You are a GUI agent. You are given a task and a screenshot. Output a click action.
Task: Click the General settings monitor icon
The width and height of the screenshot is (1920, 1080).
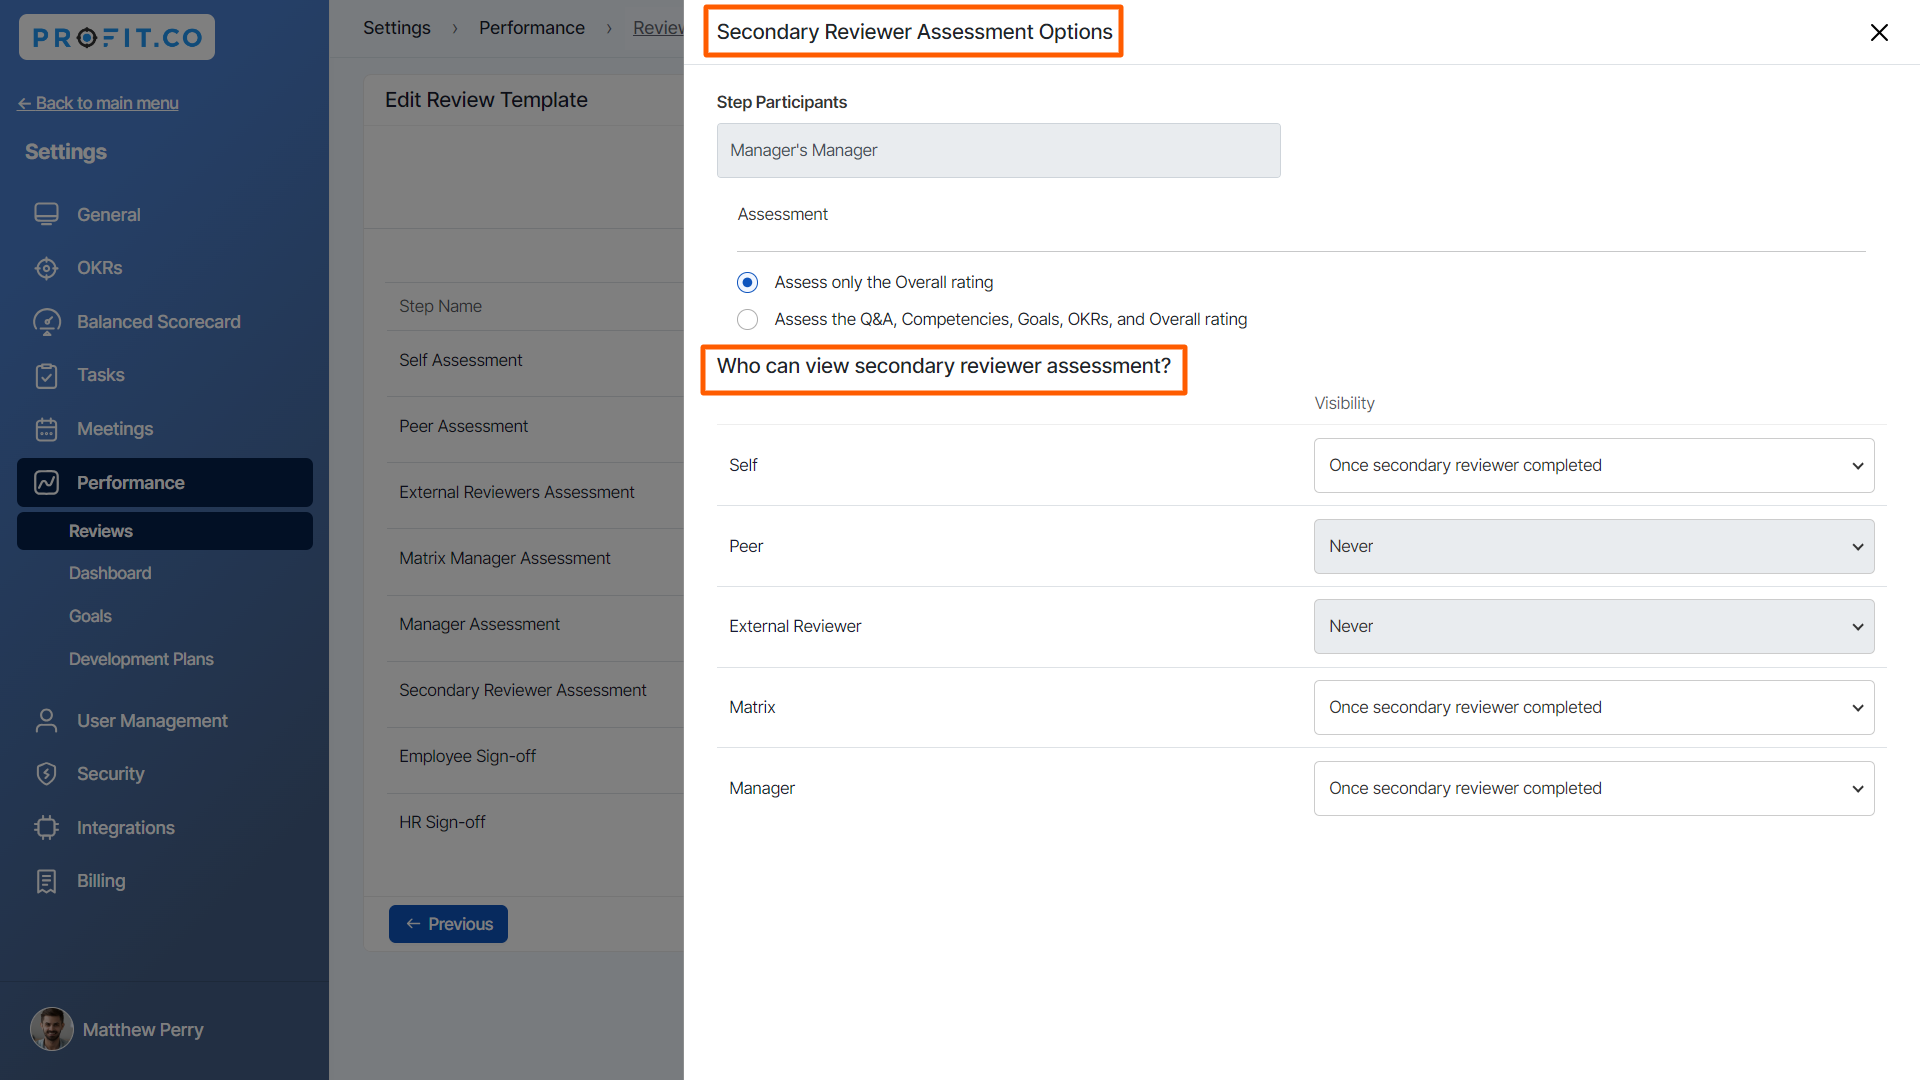[x=46, y=214]
